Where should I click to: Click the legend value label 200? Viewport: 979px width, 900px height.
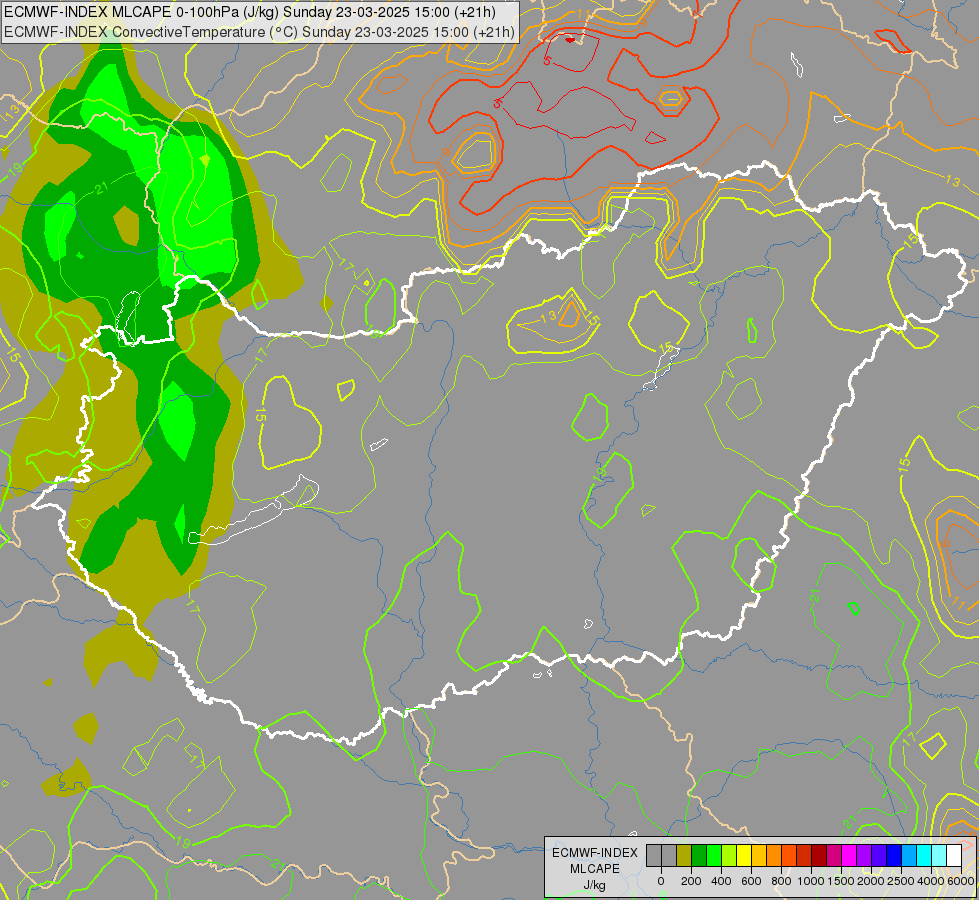[691, 881]
